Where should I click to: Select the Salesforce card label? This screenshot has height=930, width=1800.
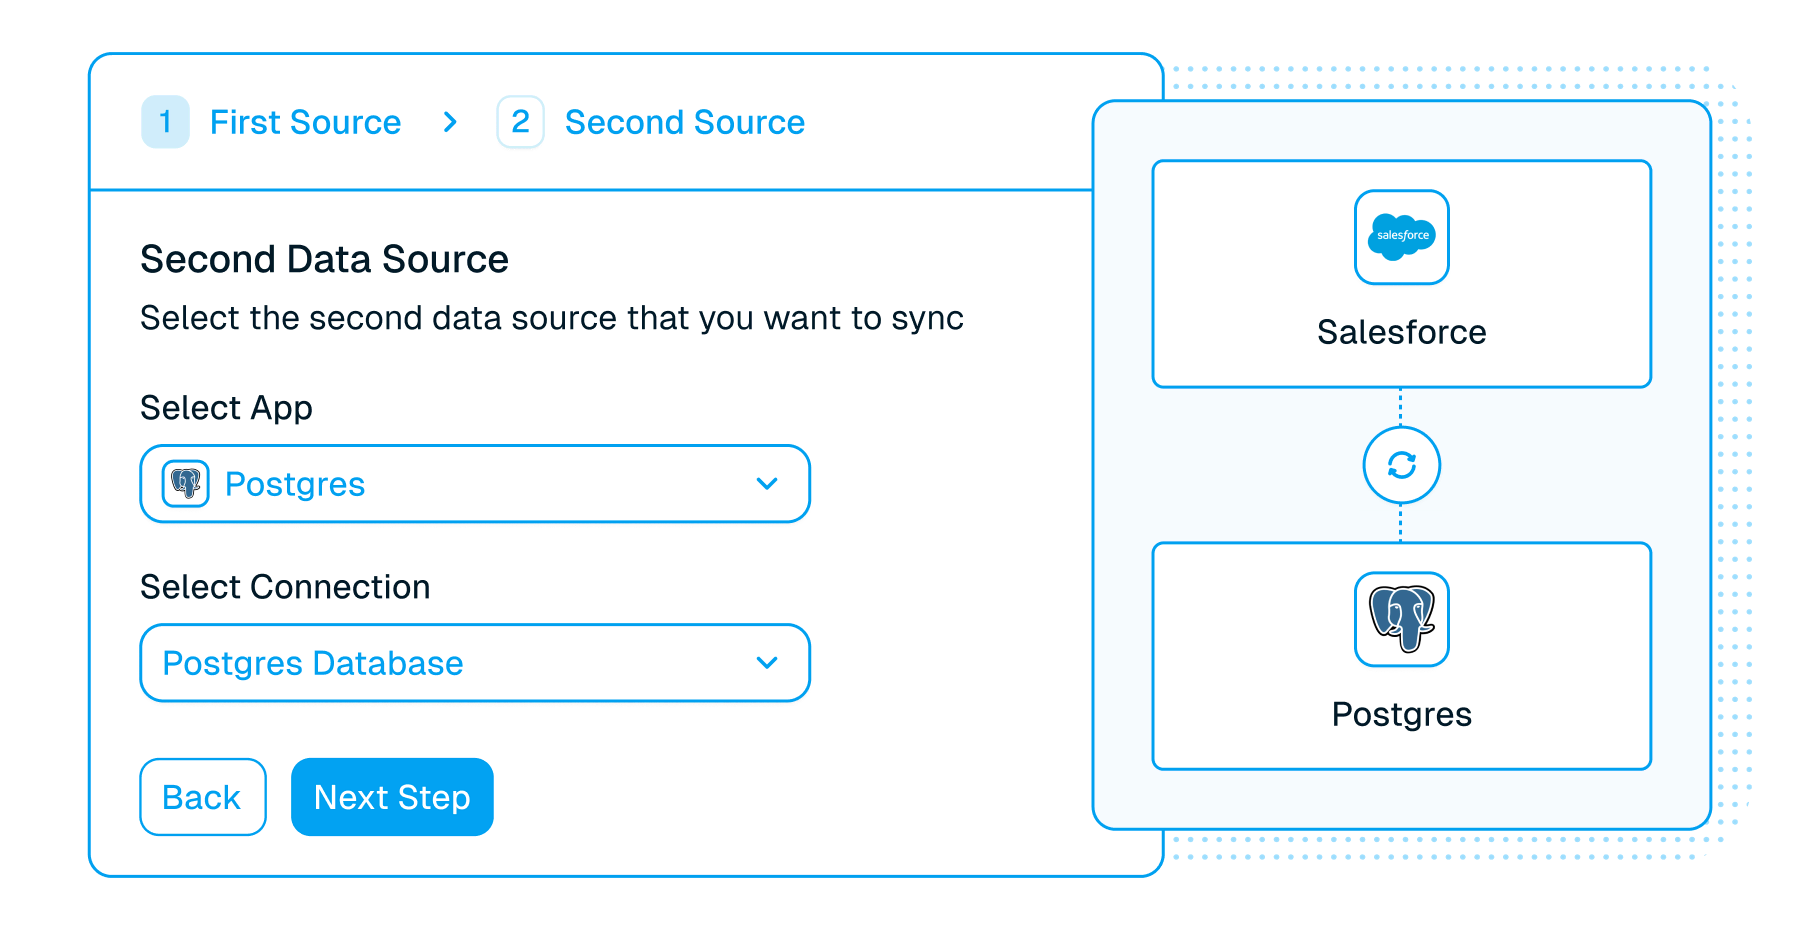coord(1402,332)
